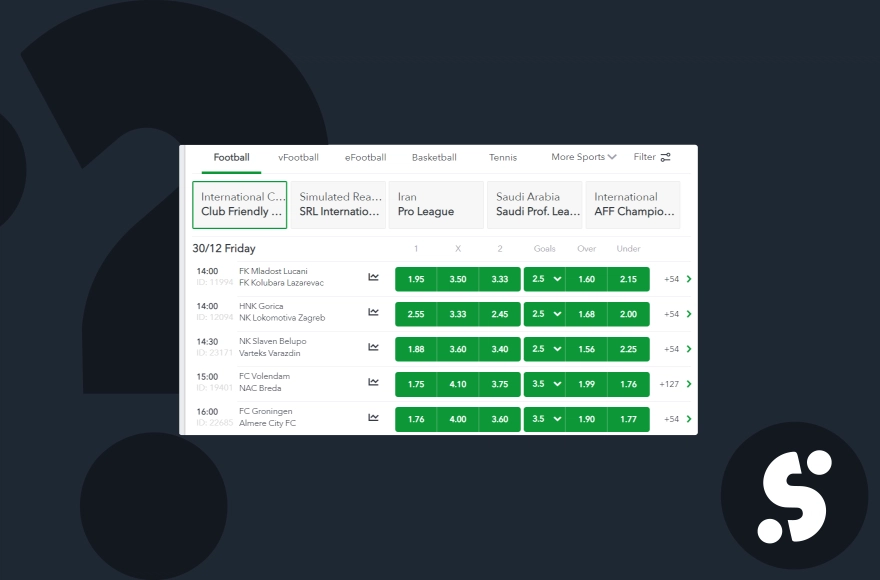Screen dimensions: 880x580
Task: Open stats chart for FC Groningen match
Action: [373, 417]
